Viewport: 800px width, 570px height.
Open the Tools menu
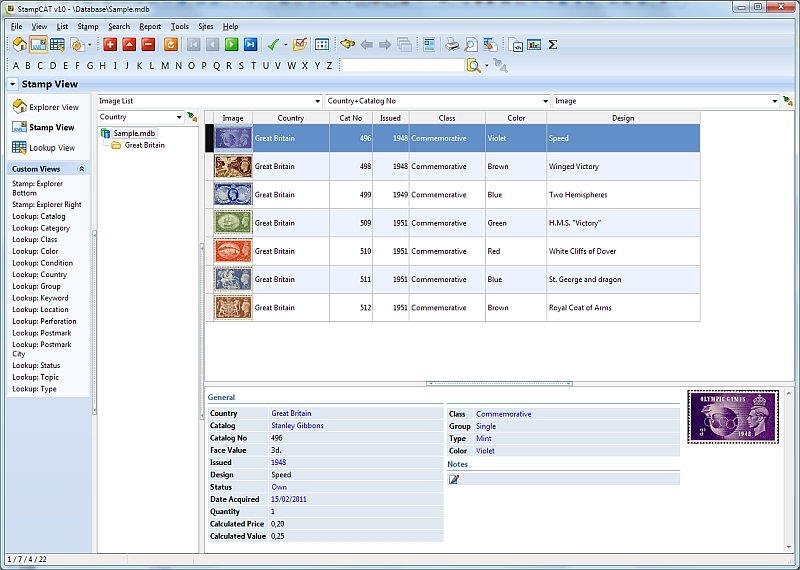(x=180, y=27)
